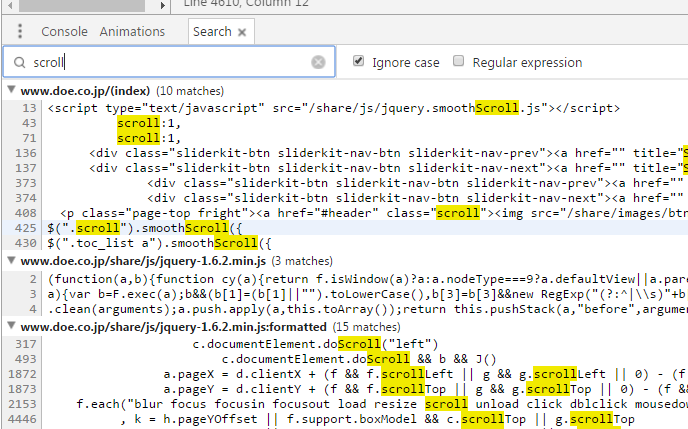Open line 2 function cy(a) result
688x429 pixels.
[368, 279]
